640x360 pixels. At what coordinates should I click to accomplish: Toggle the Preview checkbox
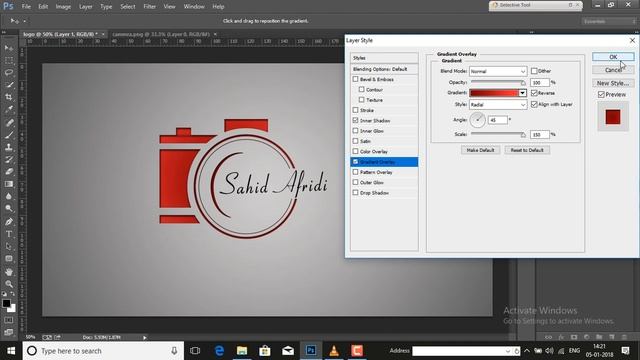click(601, 95)
